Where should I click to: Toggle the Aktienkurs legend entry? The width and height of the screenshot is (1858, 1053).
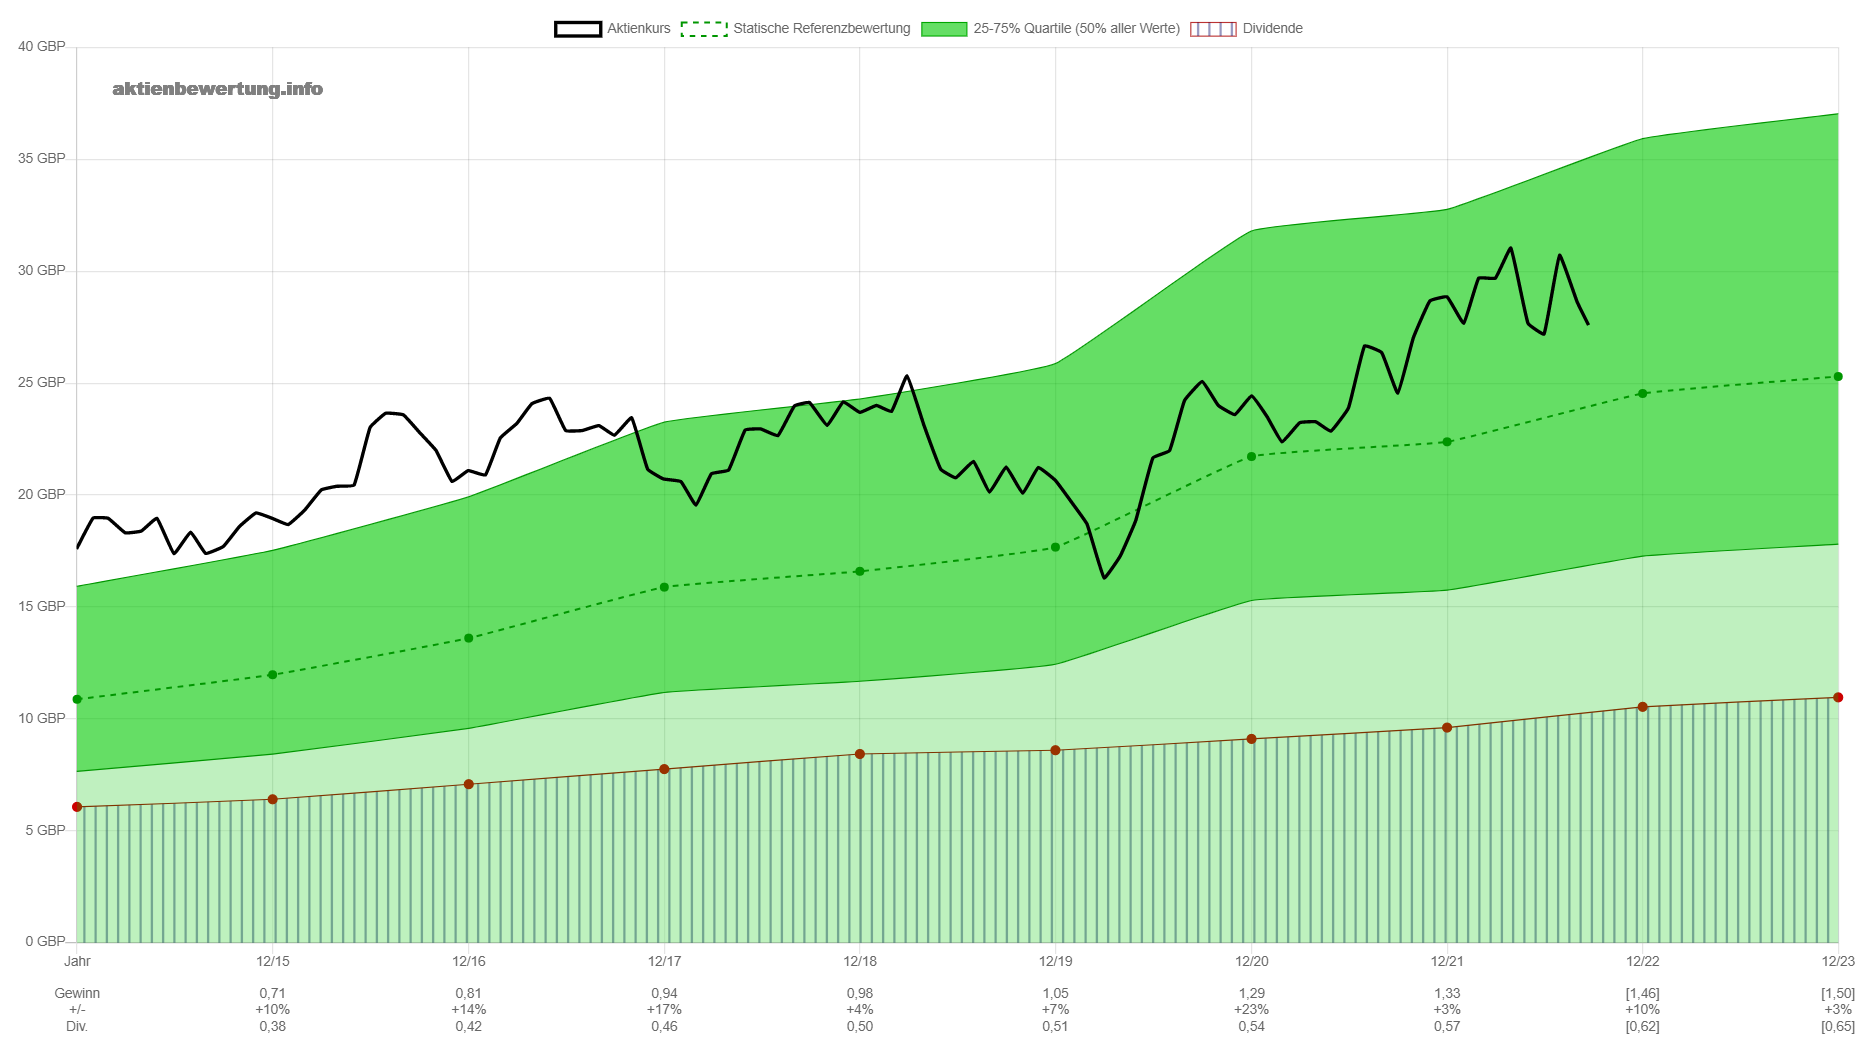pyautogui.click(x=612, y=29)
